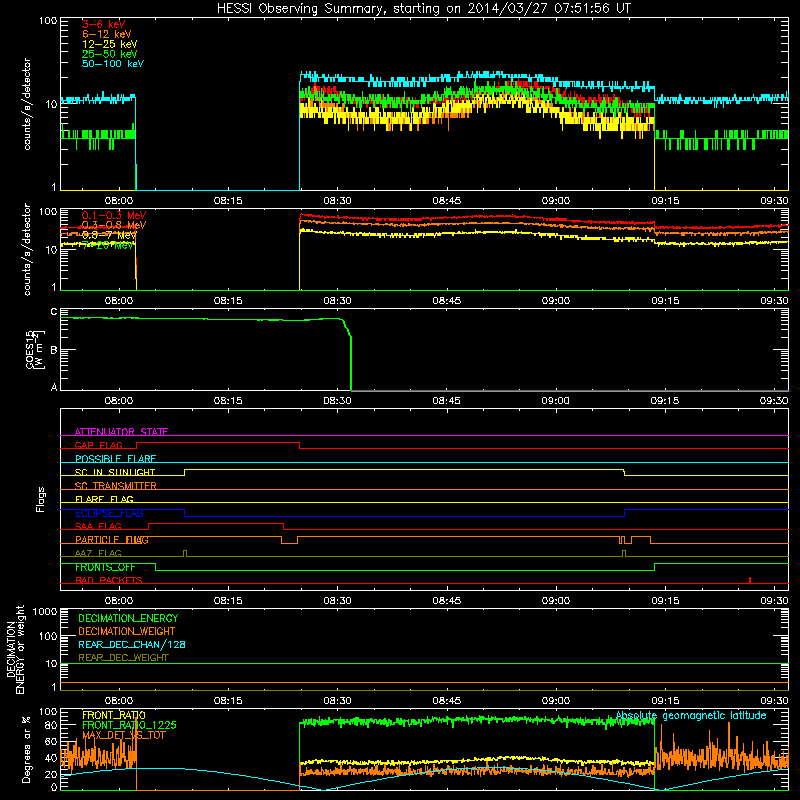
Task: Click the POSSIBLE_FLARE flag label
Action: (115, 459)
